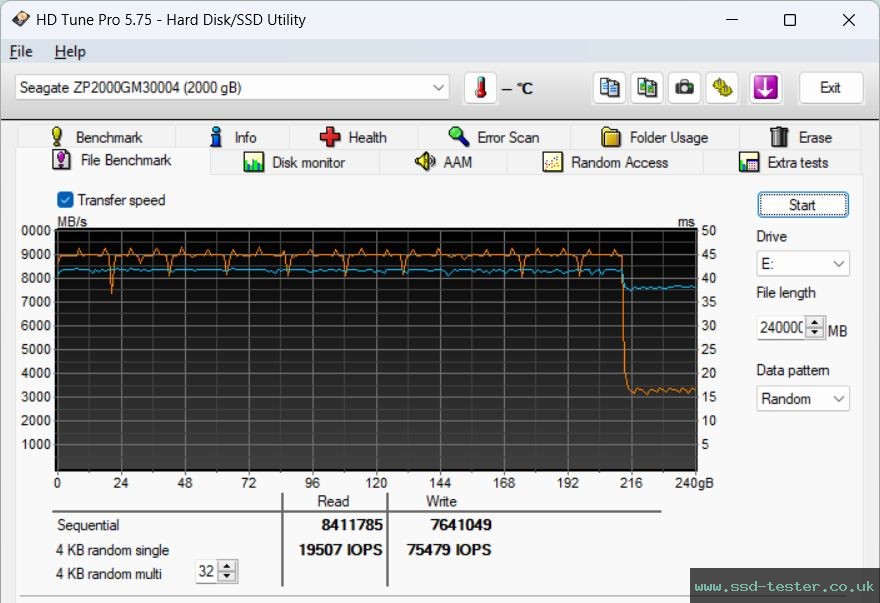
Task: Open the Random Access tab
Action: [x=605, y=163]
